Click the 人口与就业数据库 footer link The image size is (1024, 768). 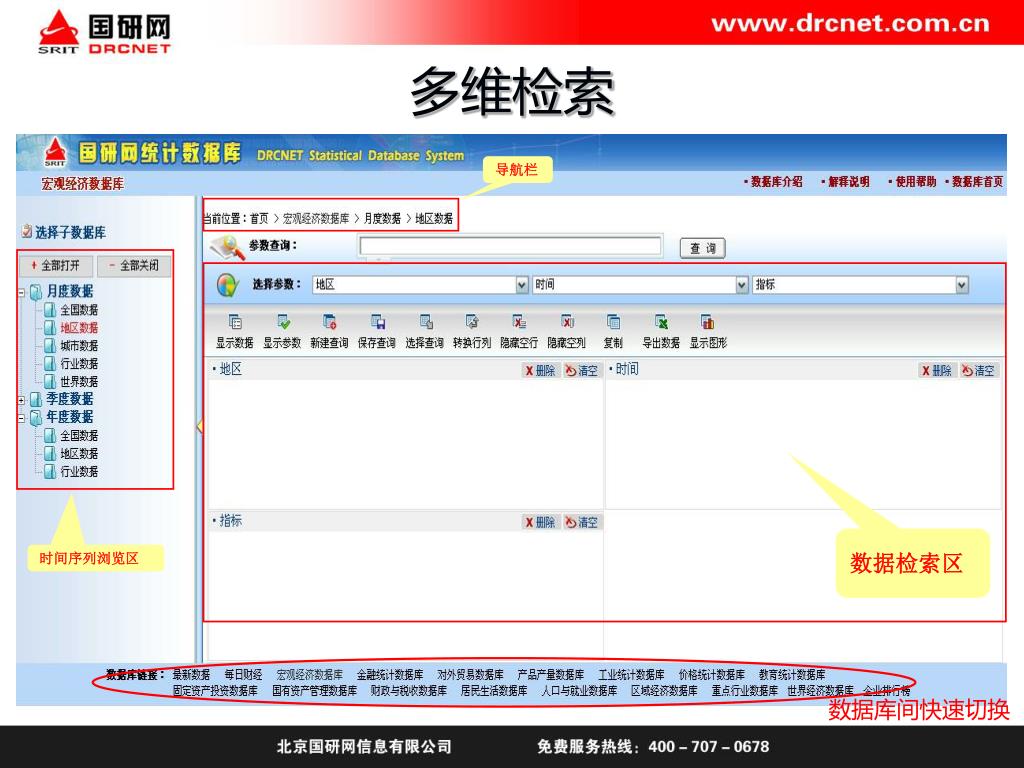point(579,690)
